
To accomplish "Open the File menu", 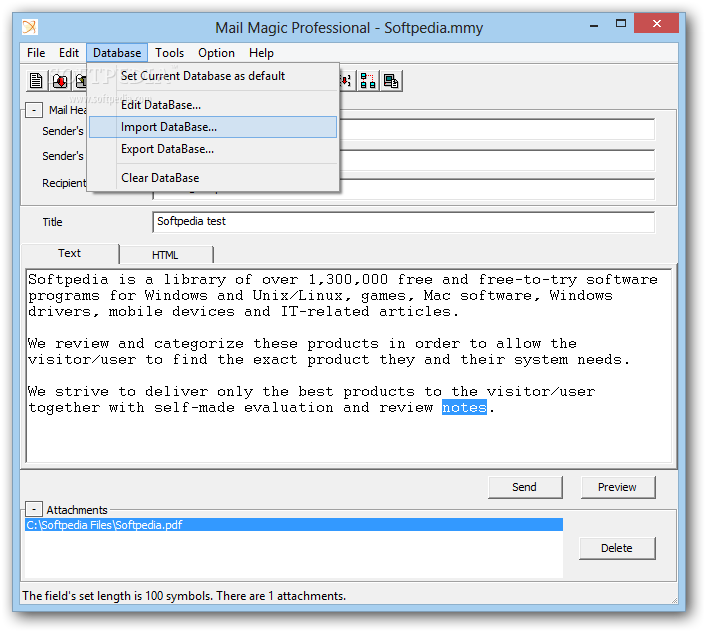I will pyautogui.click(x=36, y=53).
